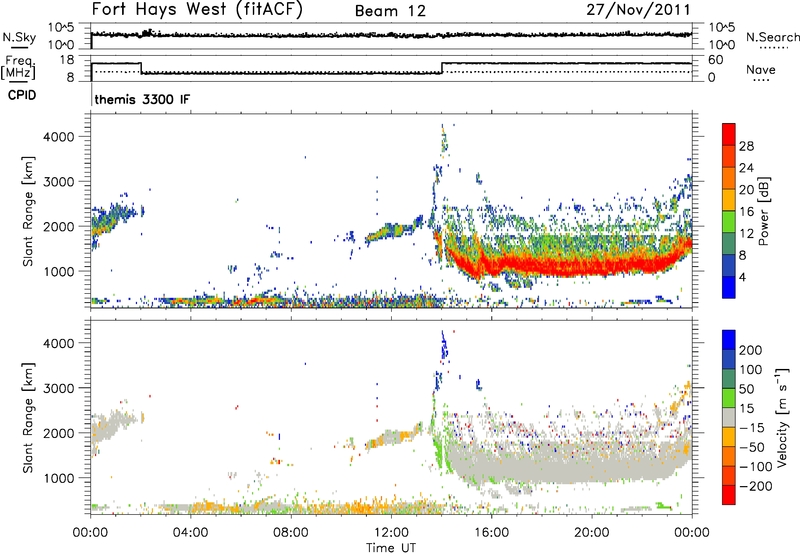Click the noise trace in the N.Sky panel

point(391,35)
